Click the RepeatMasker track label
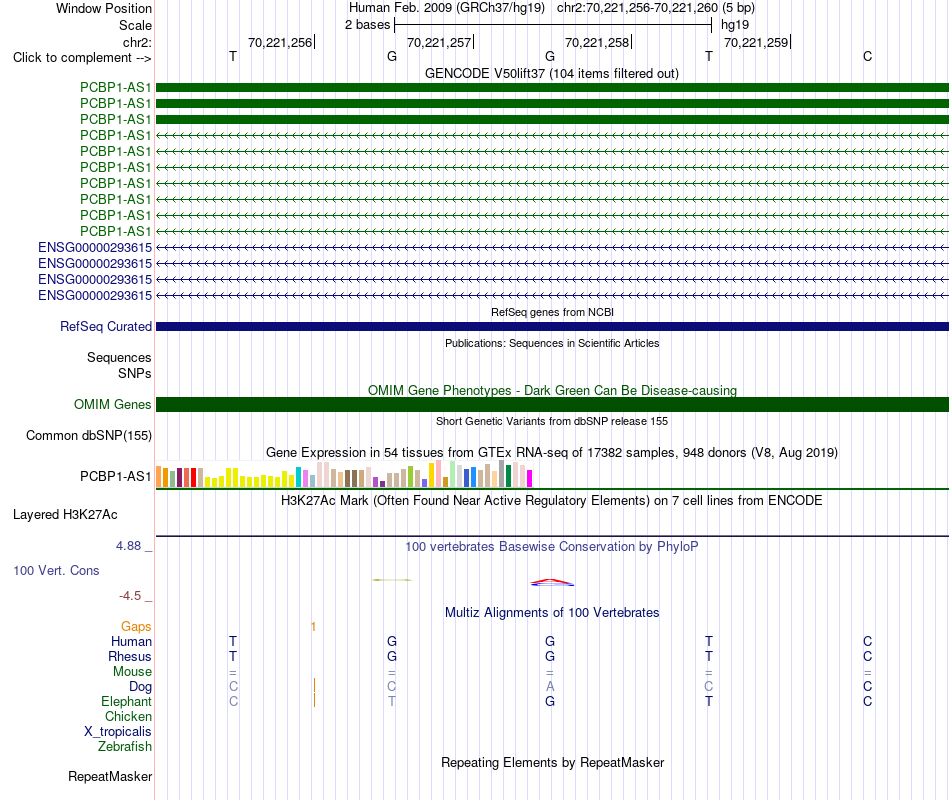The image size is (950, 800). (110, 776)
